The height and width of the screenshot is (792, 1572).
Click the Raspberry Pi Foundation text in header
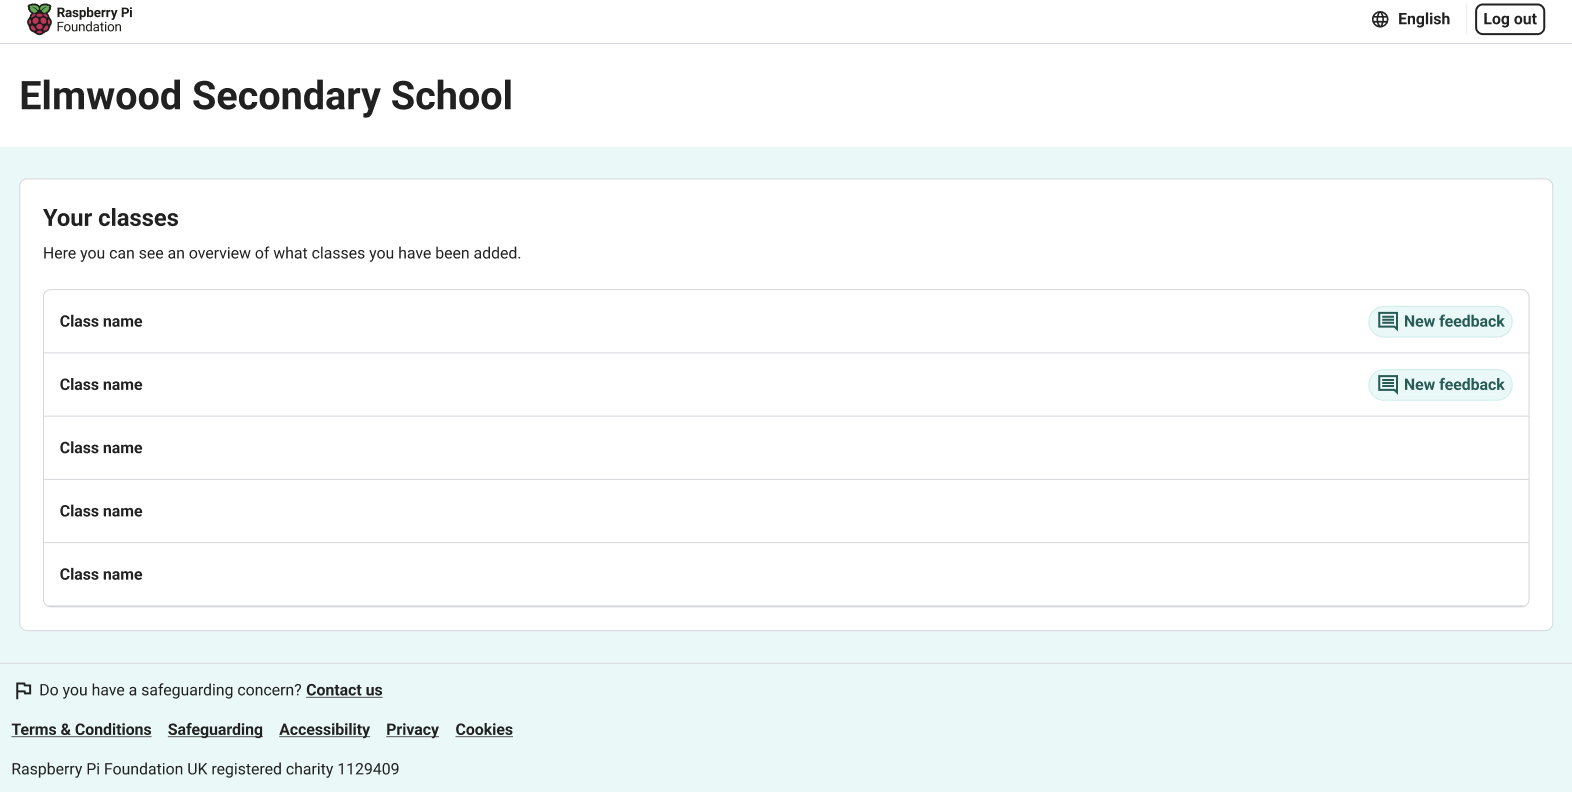click(94, 20)
